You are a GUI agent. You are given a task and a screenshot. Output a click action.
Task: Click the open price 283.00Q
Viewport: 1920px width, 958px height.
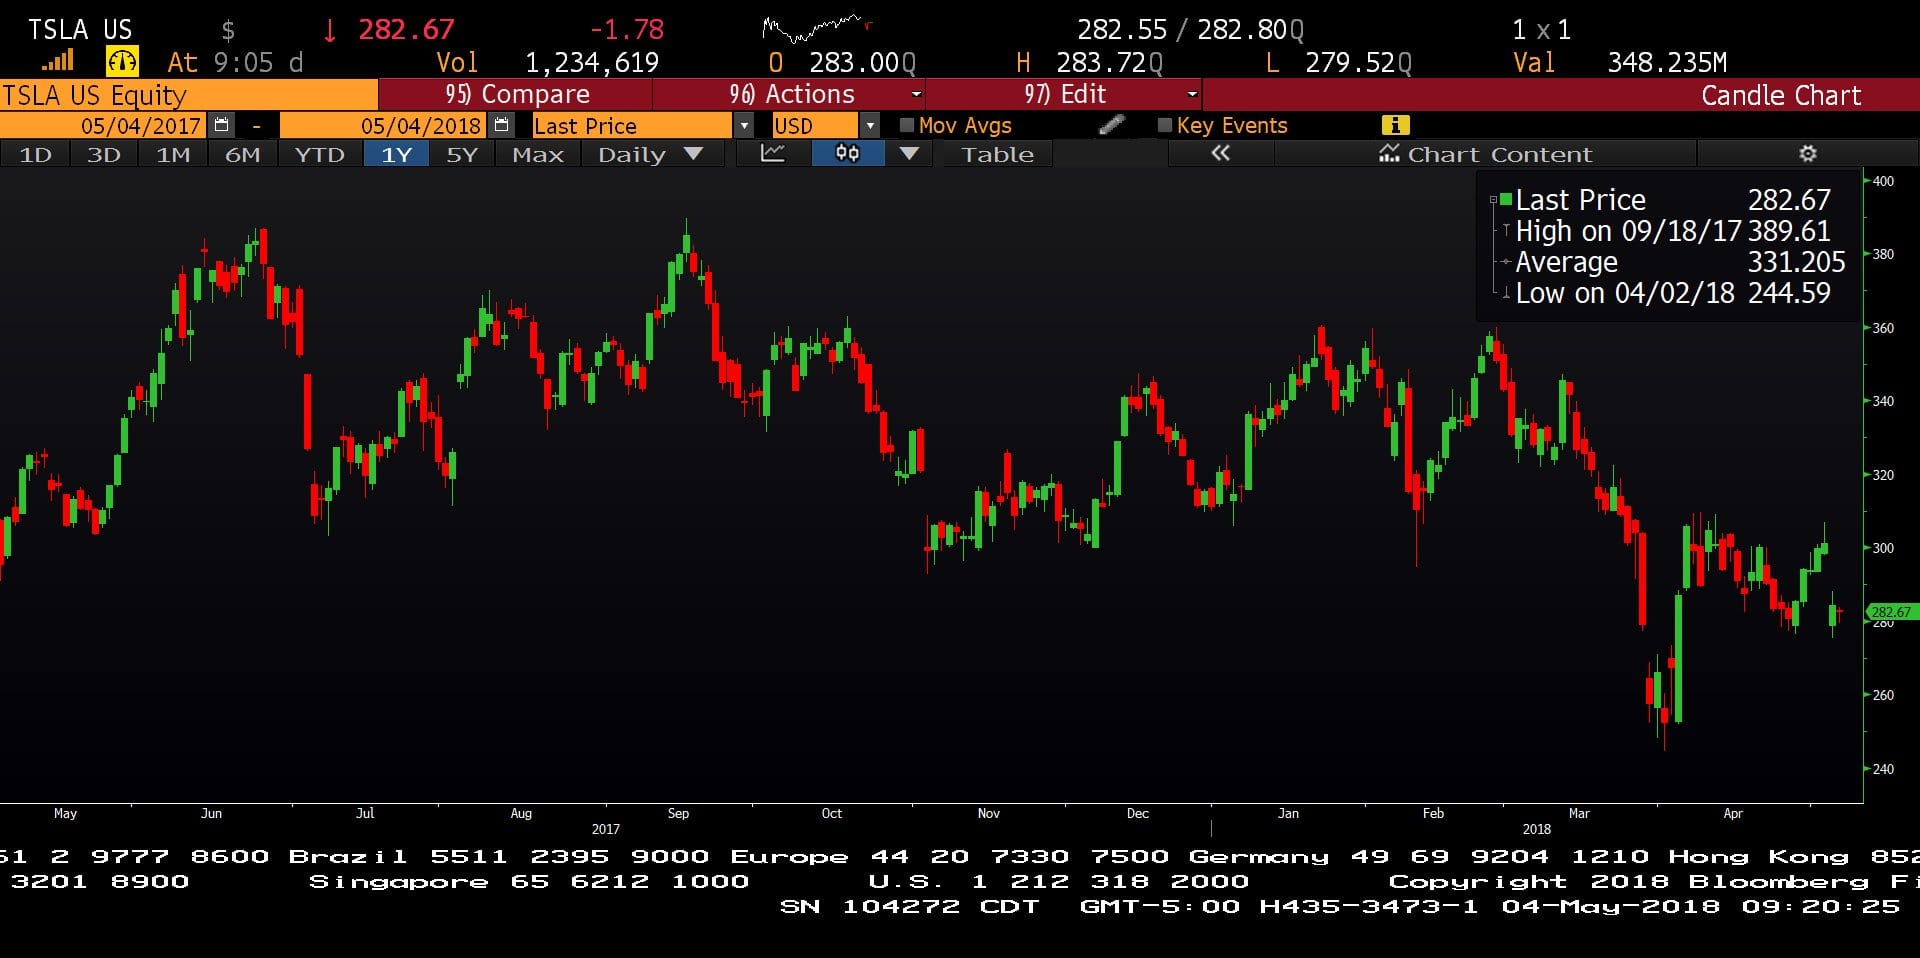[x=862, y=63]
